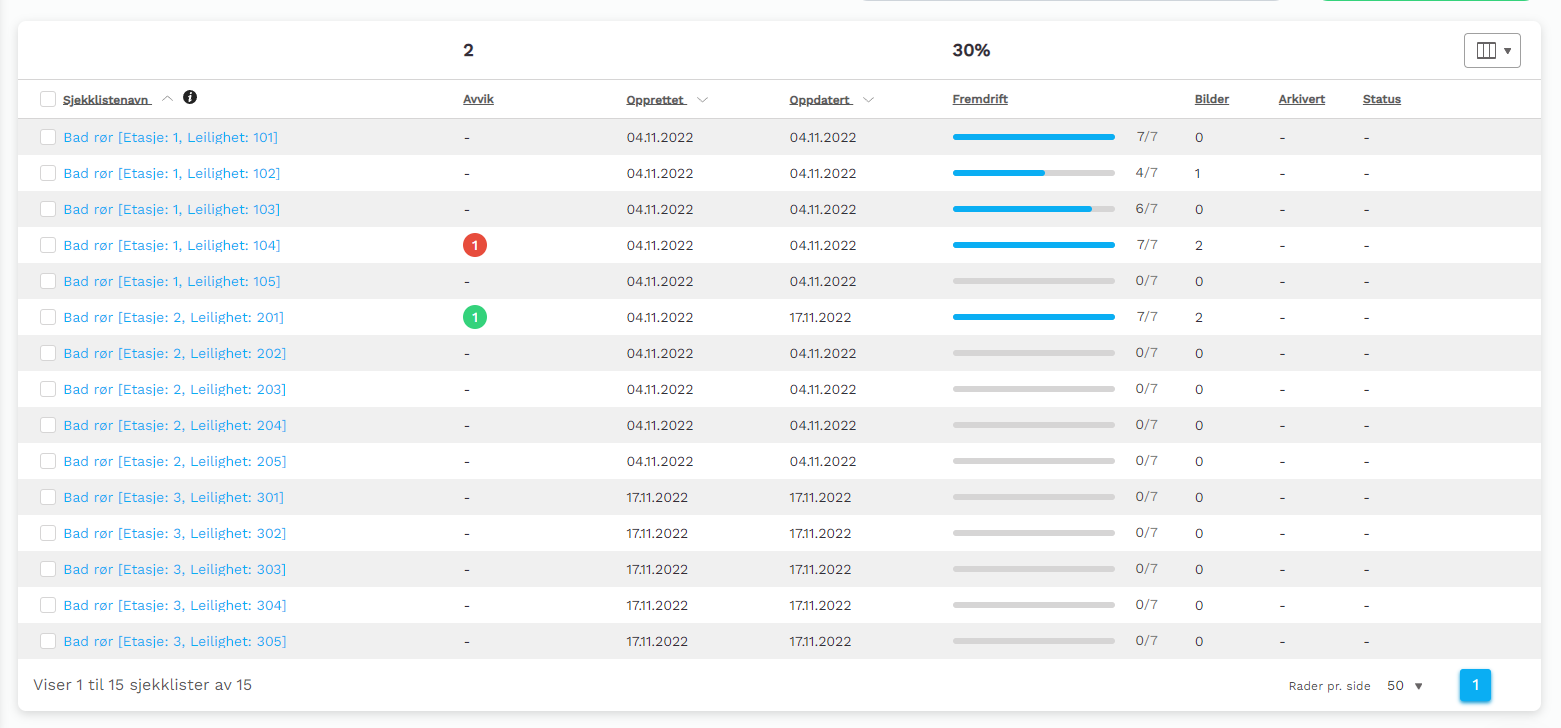The image size is (1561, 728).
Task: Click the chevron next to Opprettet header
Action: tap(702, 100)
